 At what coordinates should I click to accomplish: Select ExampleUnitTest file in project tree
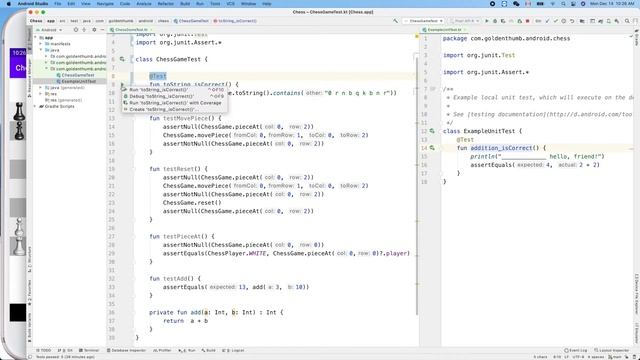point(76,81)
